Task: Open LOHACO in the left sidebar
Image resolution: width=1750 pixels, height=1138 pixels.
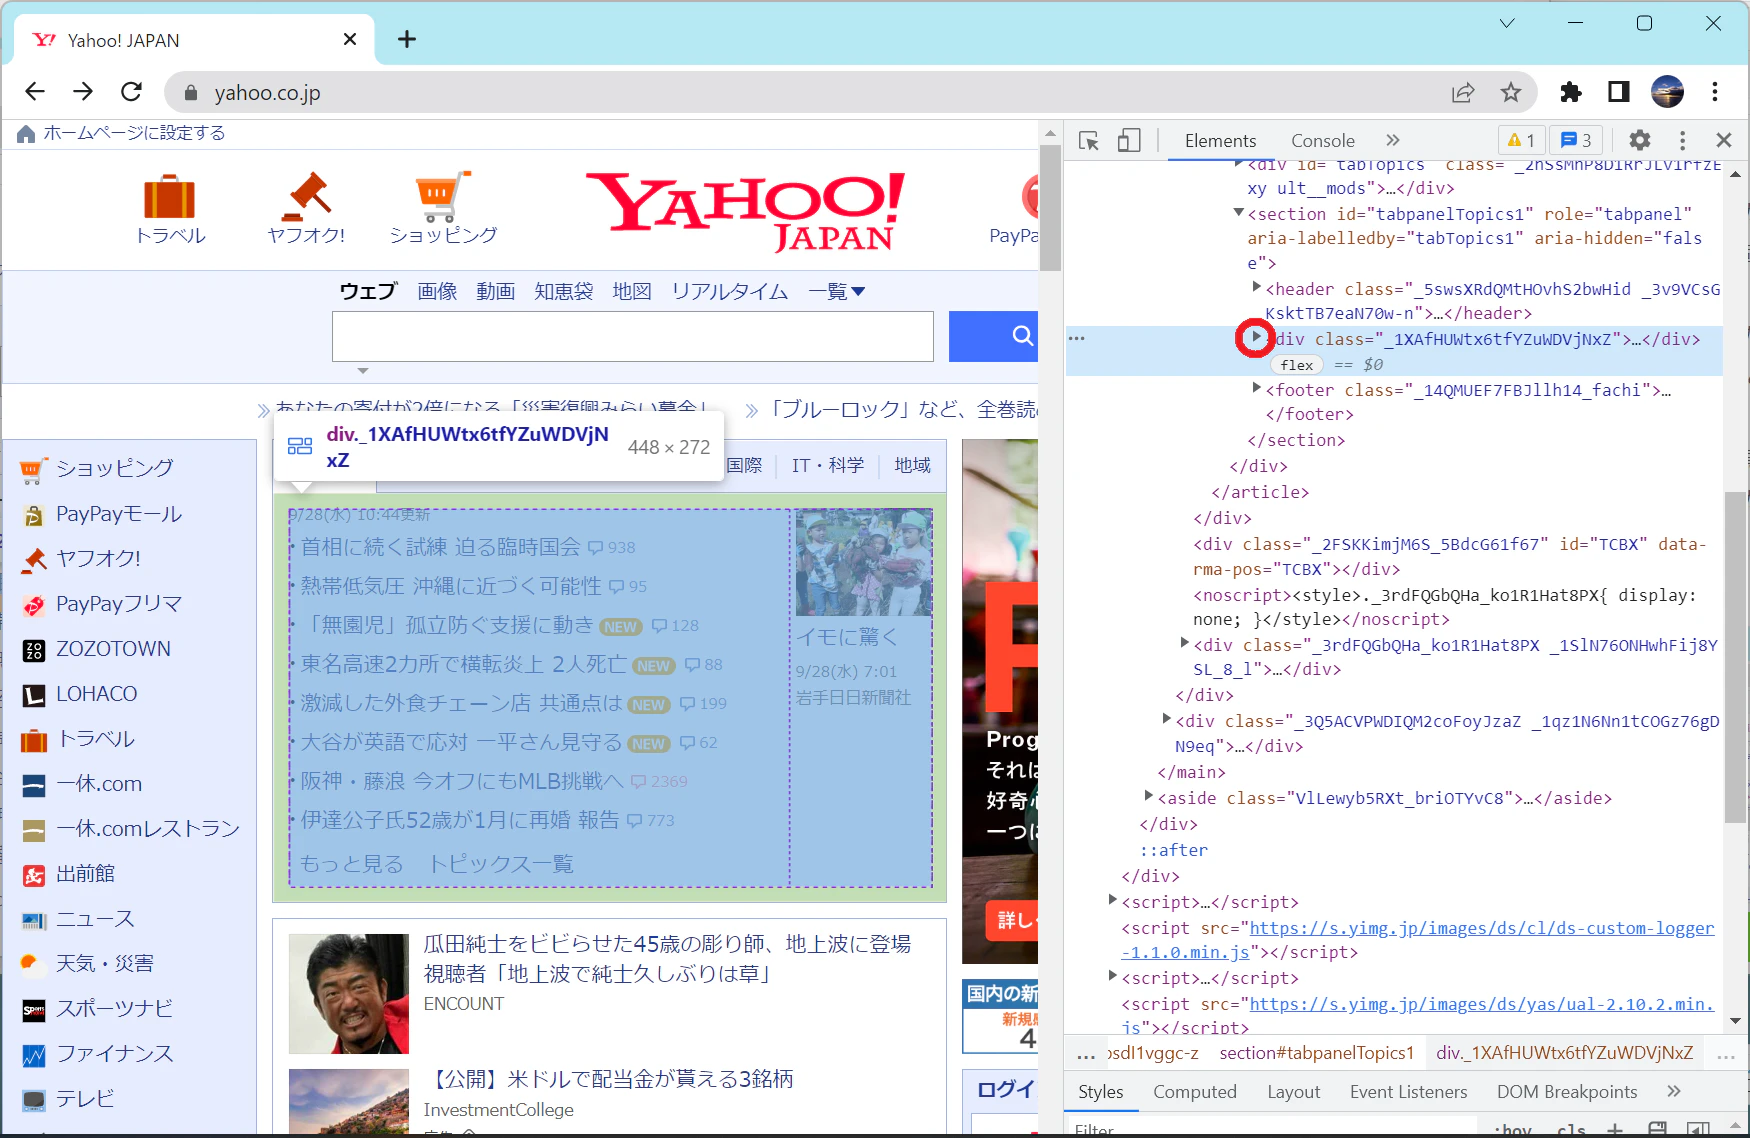Action: (96, 694)
